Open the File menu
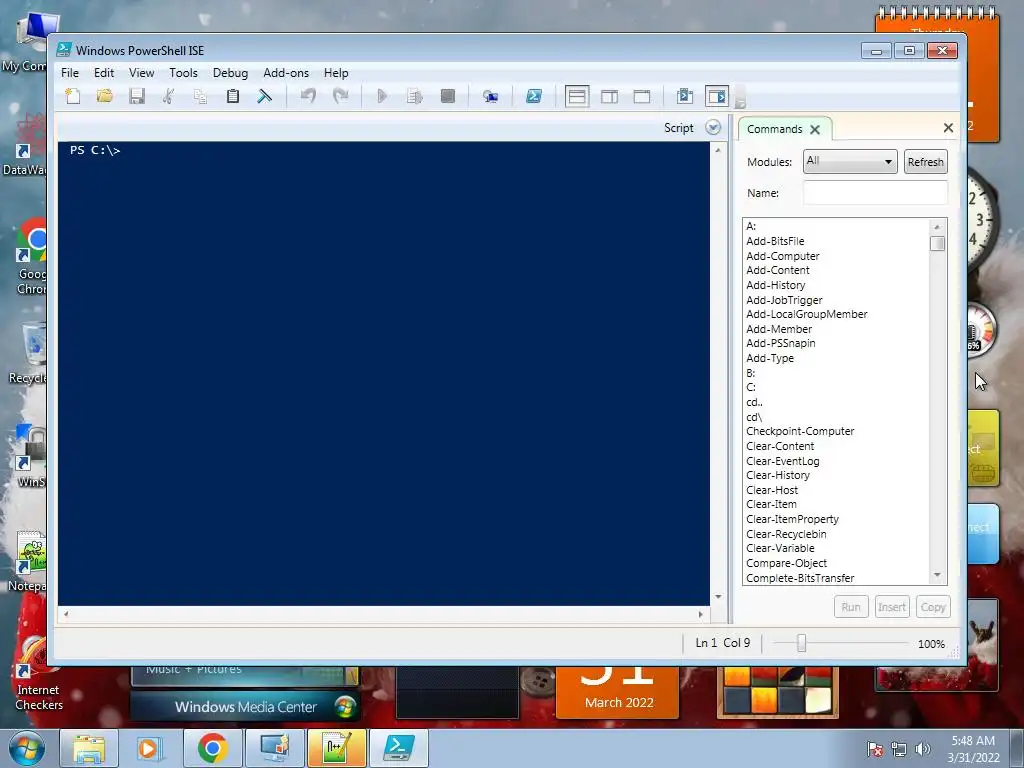 [x=70, y=73]
